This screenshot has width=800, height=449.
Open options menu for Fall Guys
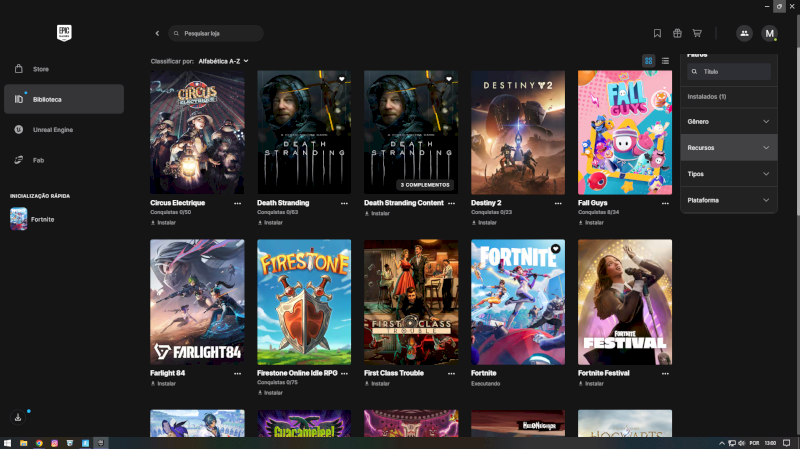point(665,203)
